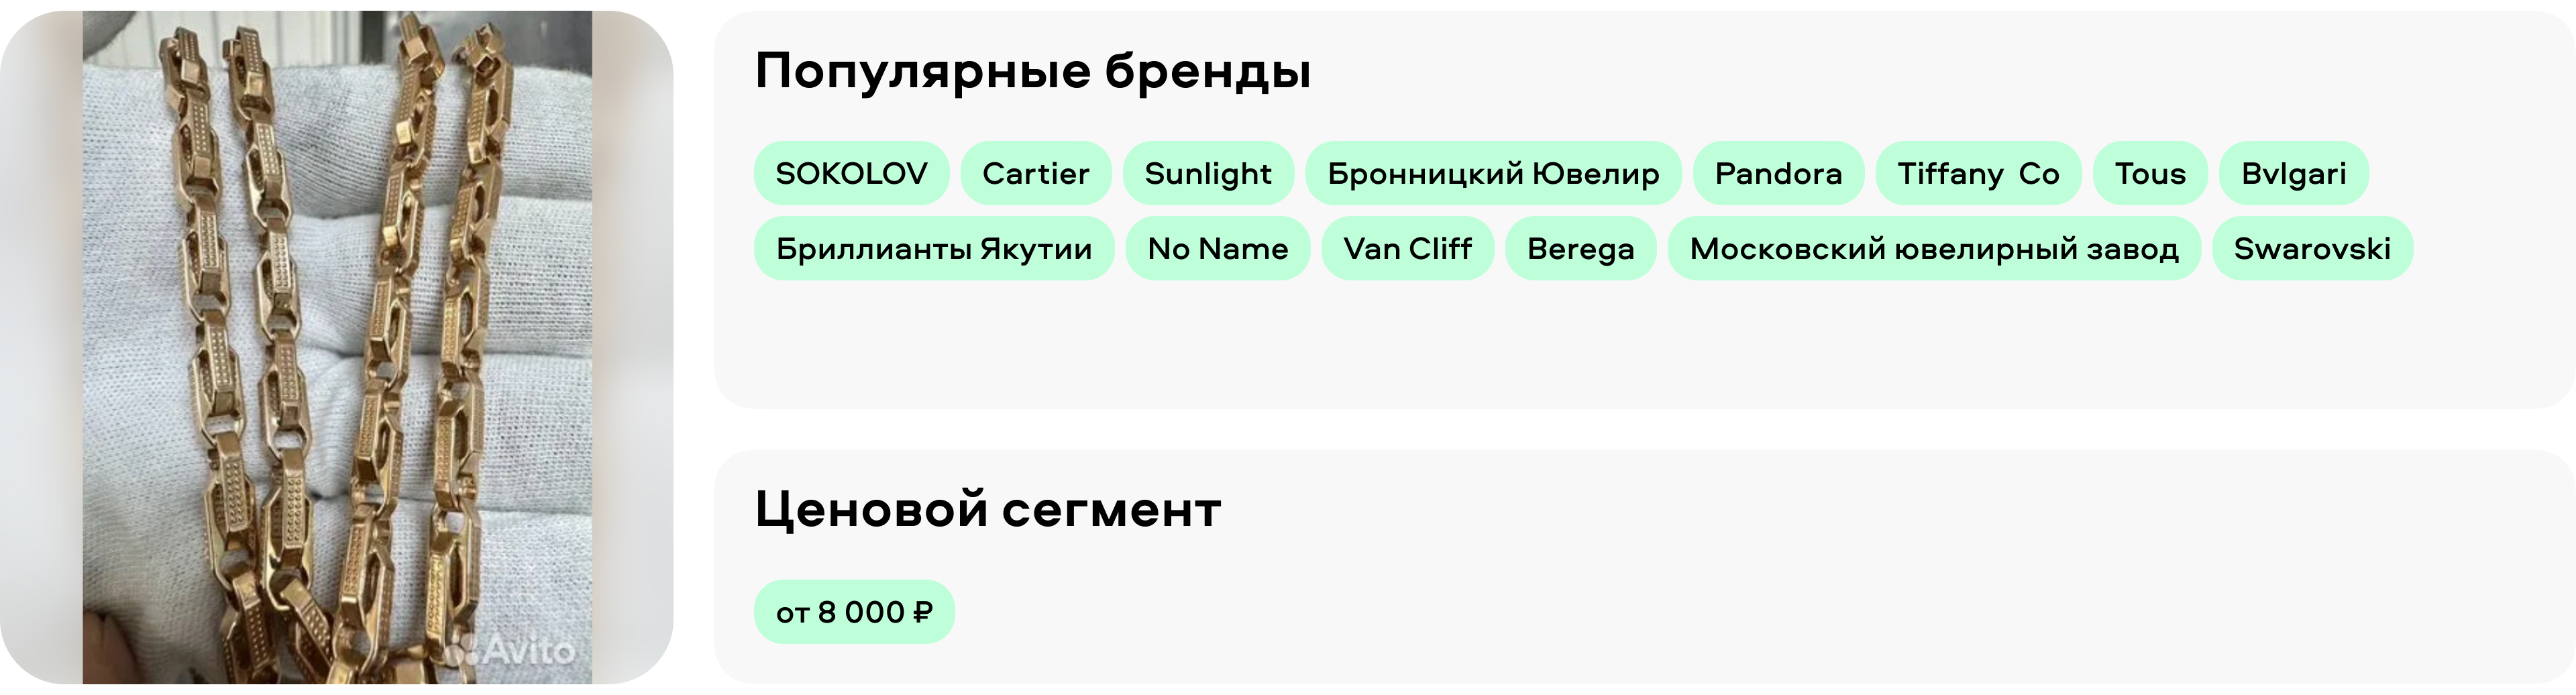Click the Популярные бренды heading
Image resolution: width=2576 pixels, height=695 pixels.
pos(1032,71)
